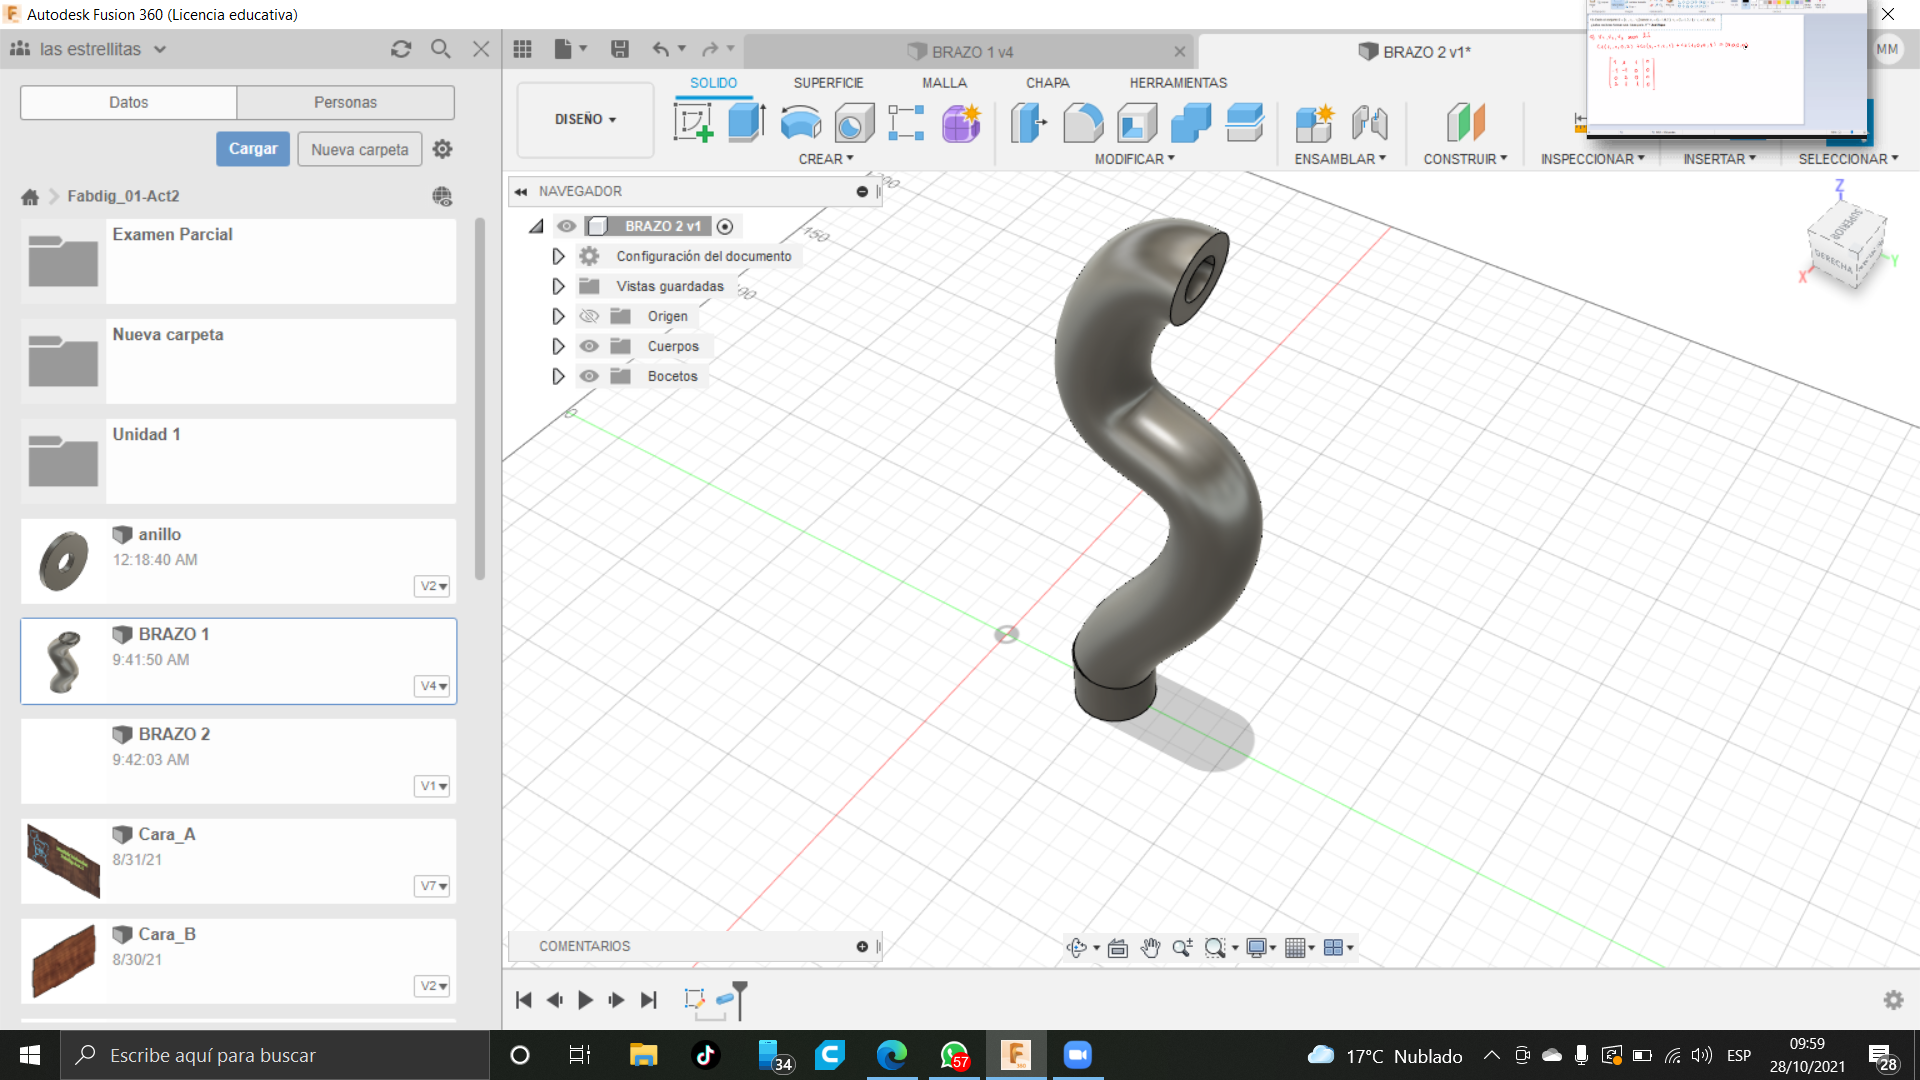
Task: Click the Pan hand navigation icon
Action: (1150, 948)
